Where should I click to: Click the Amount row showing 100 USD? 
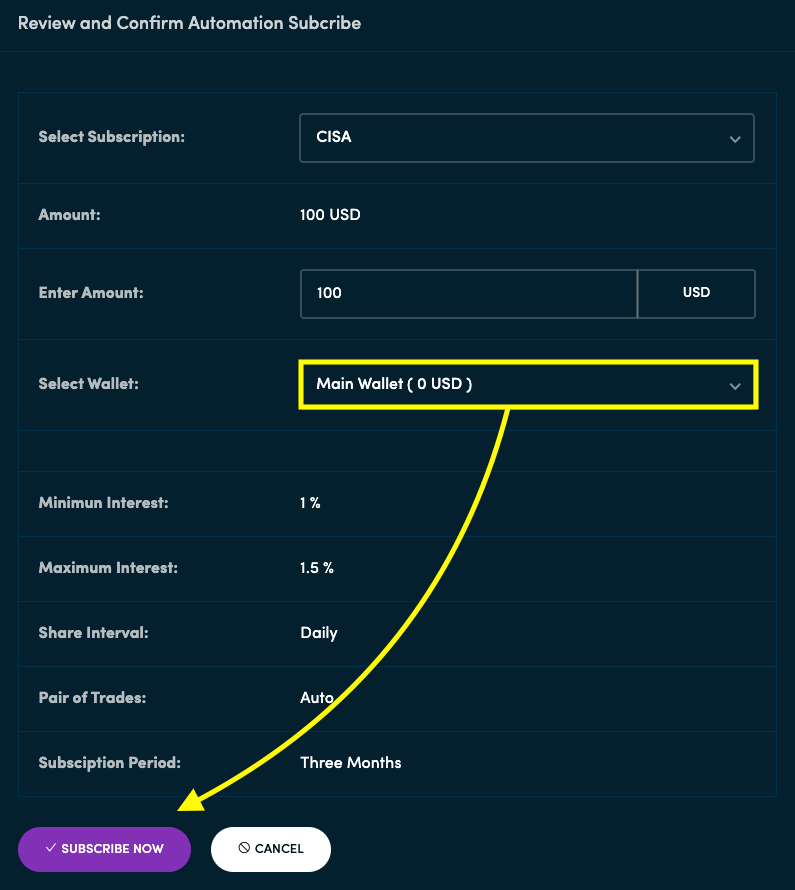pyautogui.click(x=330, y=214)
